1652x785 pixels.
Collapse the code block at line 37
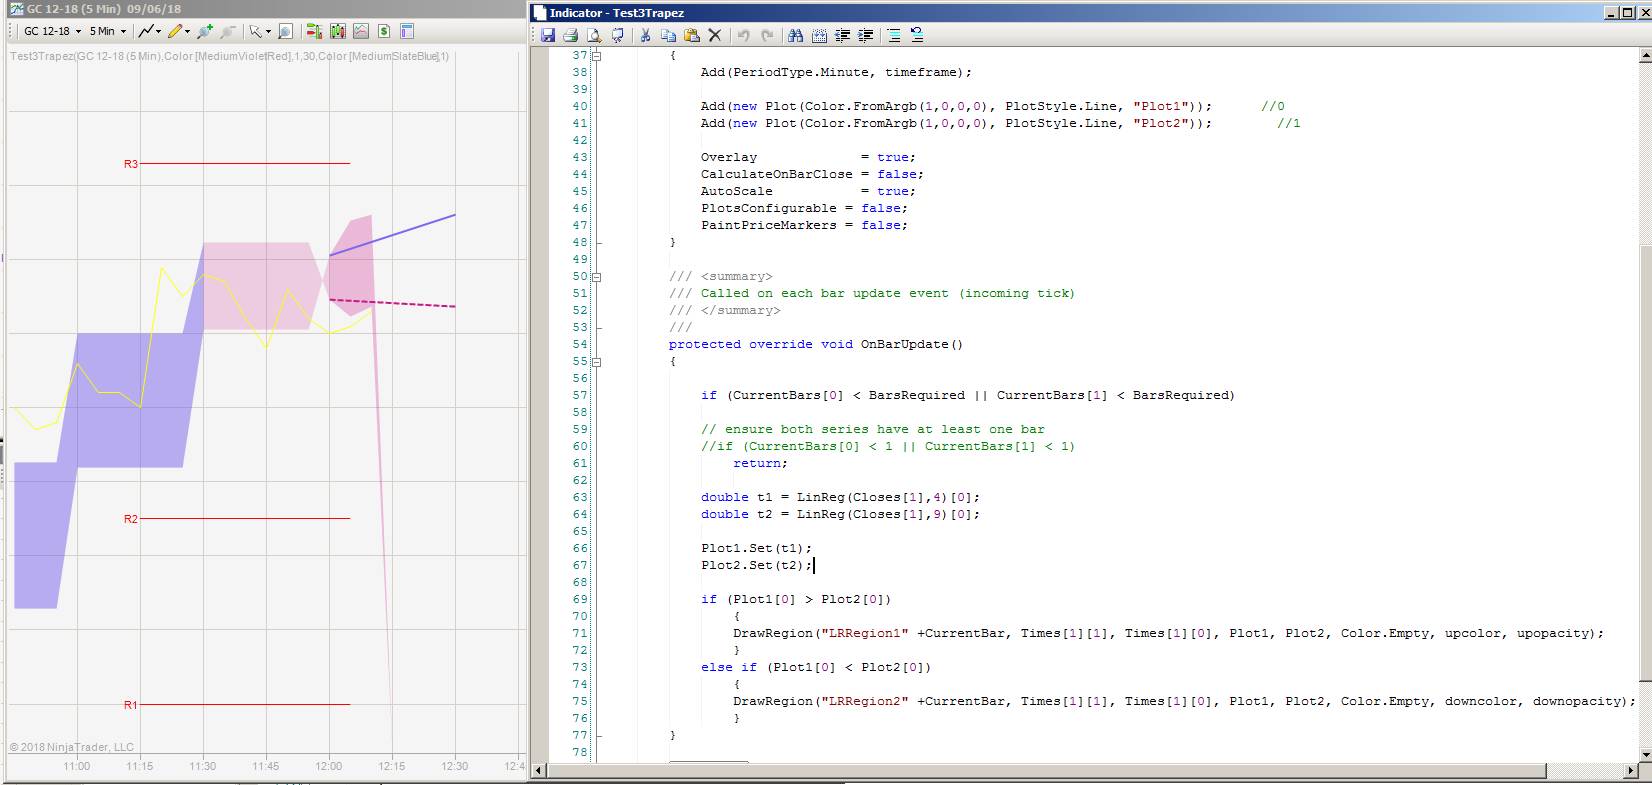[597, 55]
